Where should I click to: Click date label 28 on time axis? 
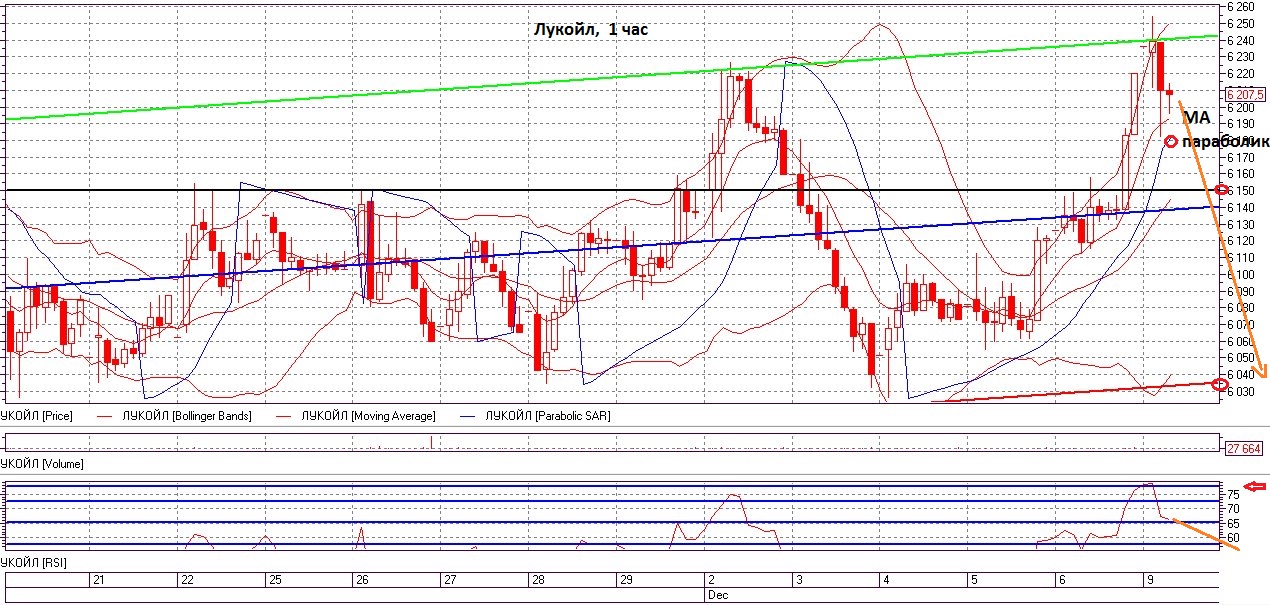pos(537,579)
